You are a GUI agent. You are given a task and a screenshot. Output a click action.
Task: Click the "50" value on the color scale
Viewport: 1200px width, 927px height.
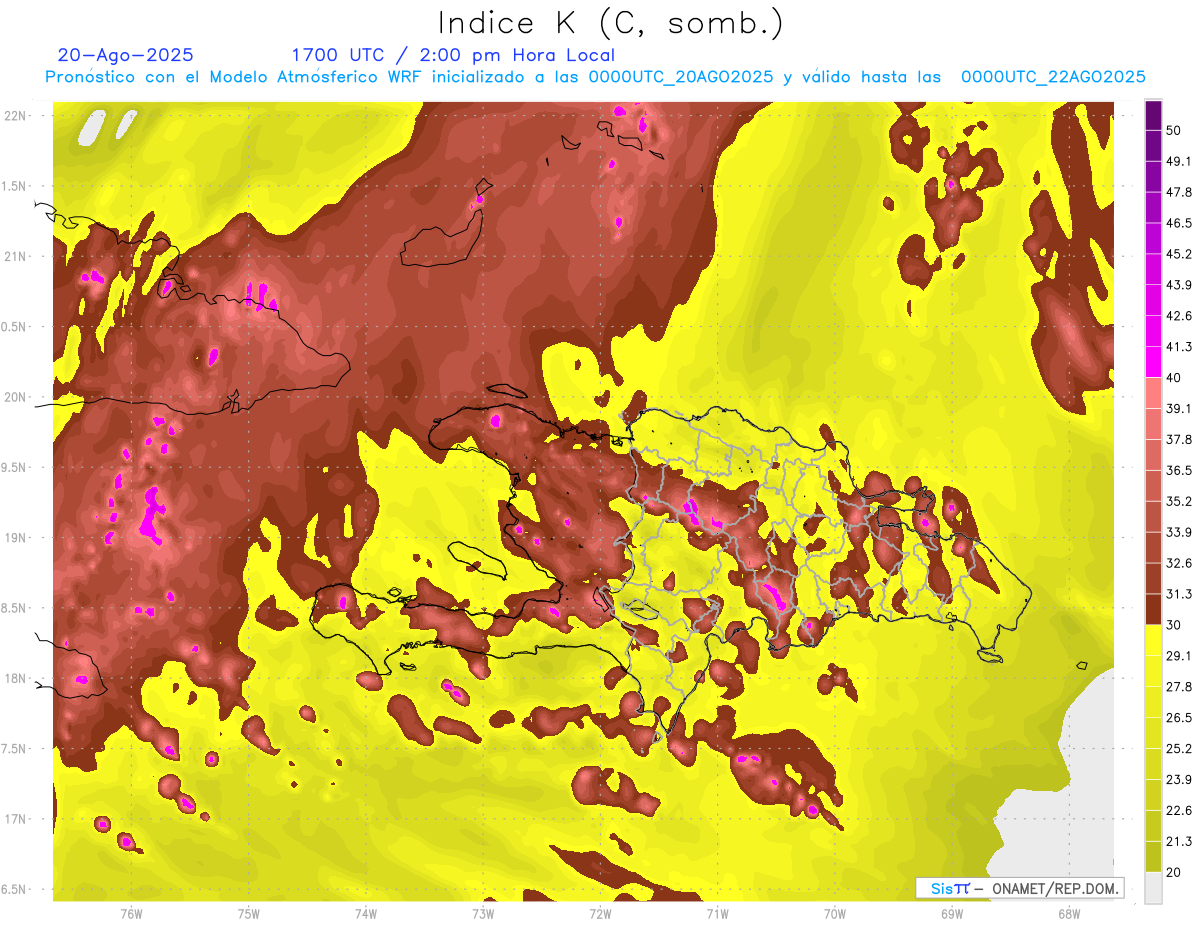point(1175,130)
